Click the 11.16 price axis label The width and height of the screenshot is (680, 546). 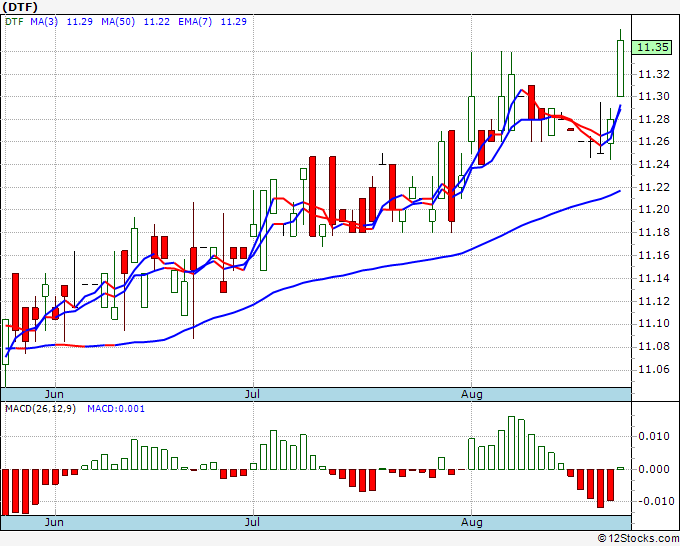pyautogui.click(x=654, y=255)
